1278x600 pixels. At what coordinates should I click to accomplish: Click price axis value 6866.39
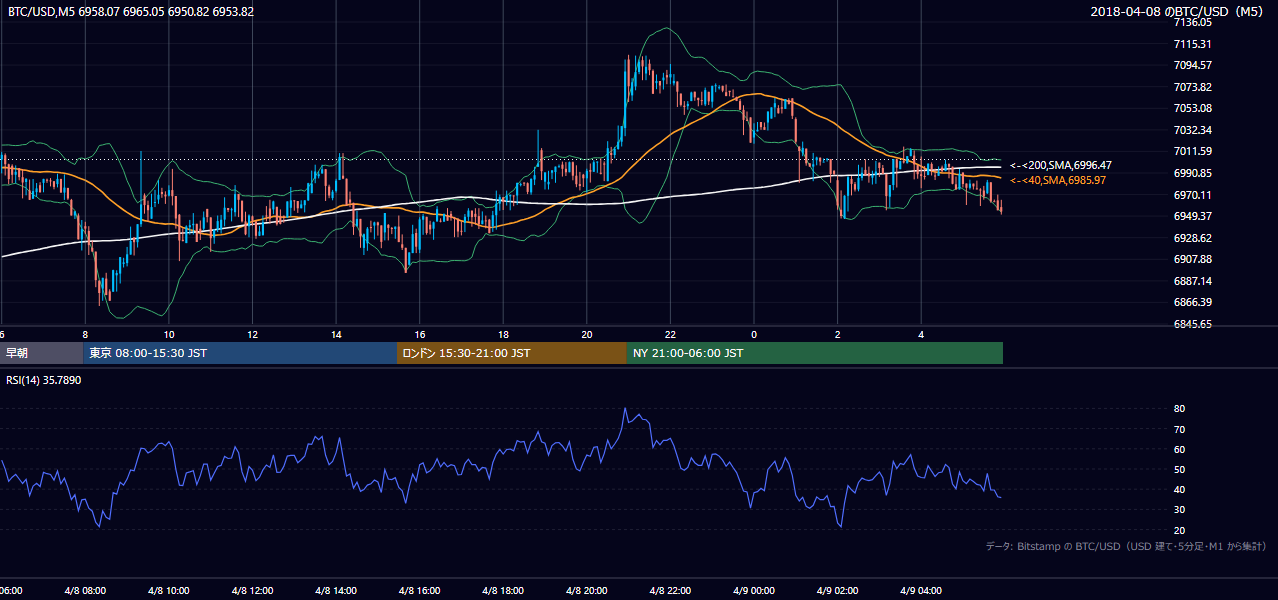(x=1193, y=302)
